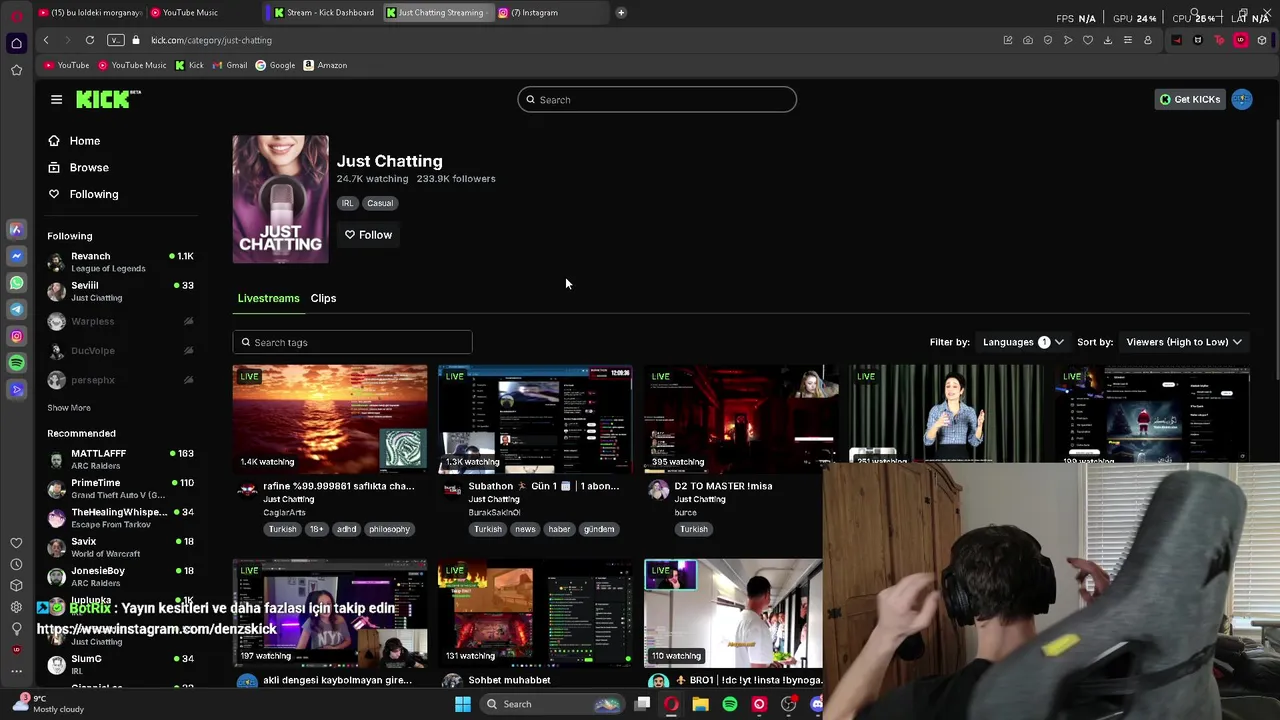Open Savix recommended channel
1280x720 pixels.
tap(120, 547)
